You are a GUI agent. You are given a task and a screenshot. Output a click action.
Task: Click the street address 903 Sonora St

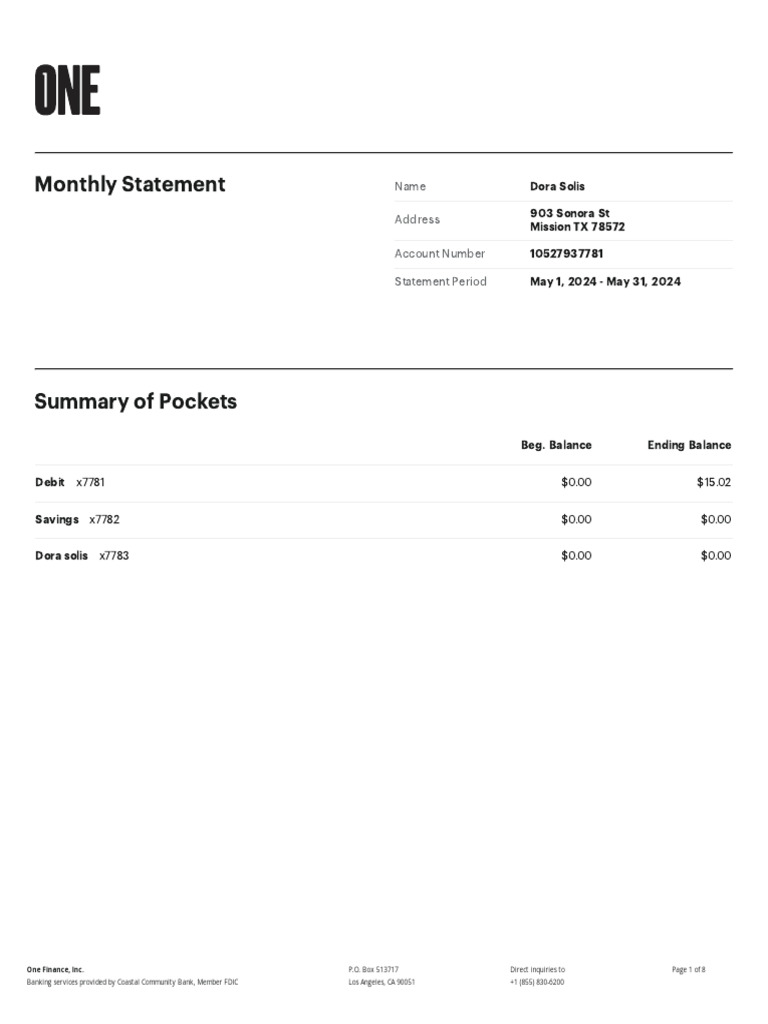[x=569, y=213]
